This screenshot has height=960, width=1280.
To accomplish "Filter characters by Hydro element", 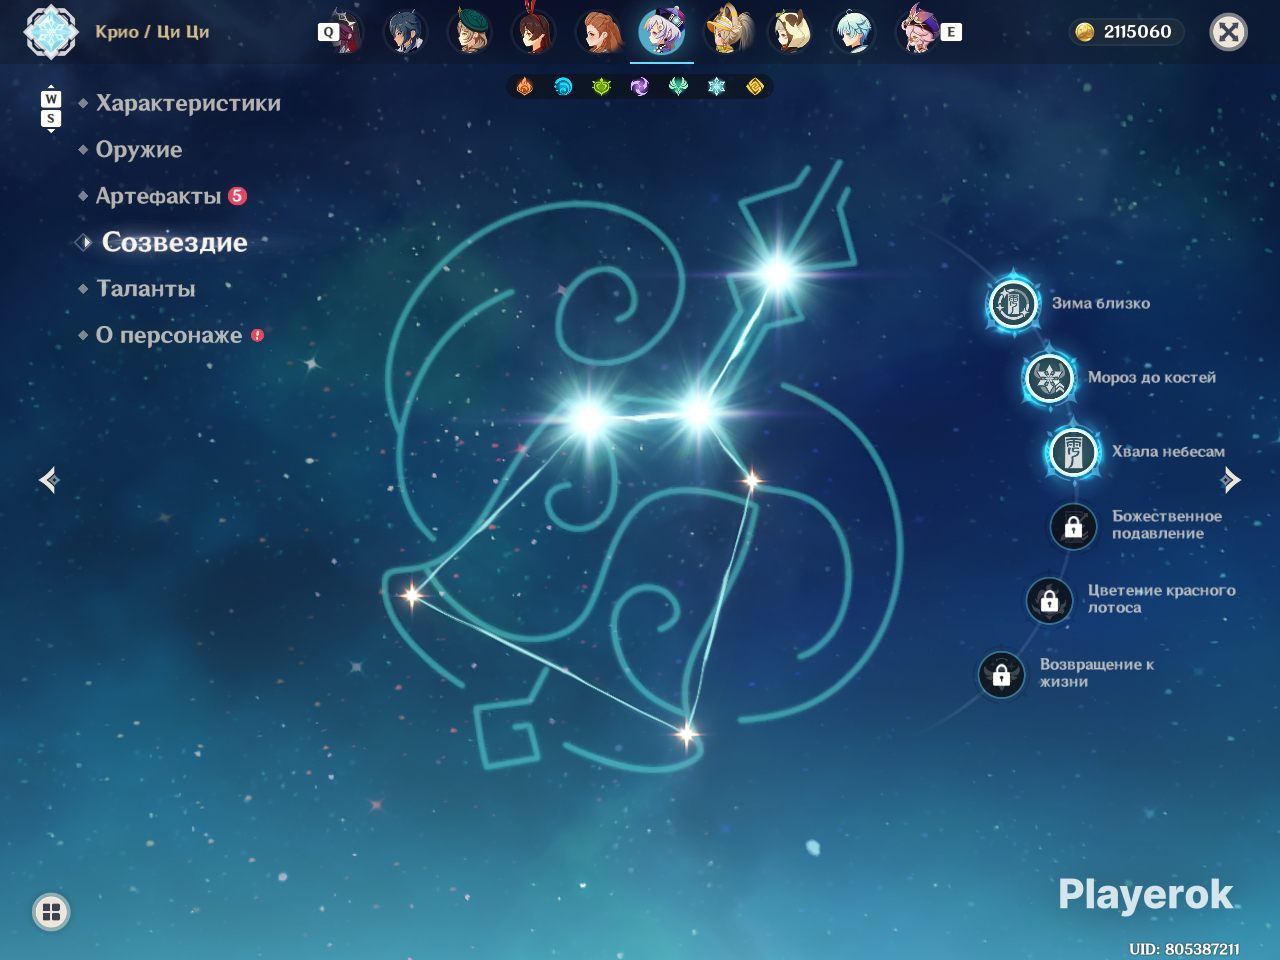I will pos(563,87).
